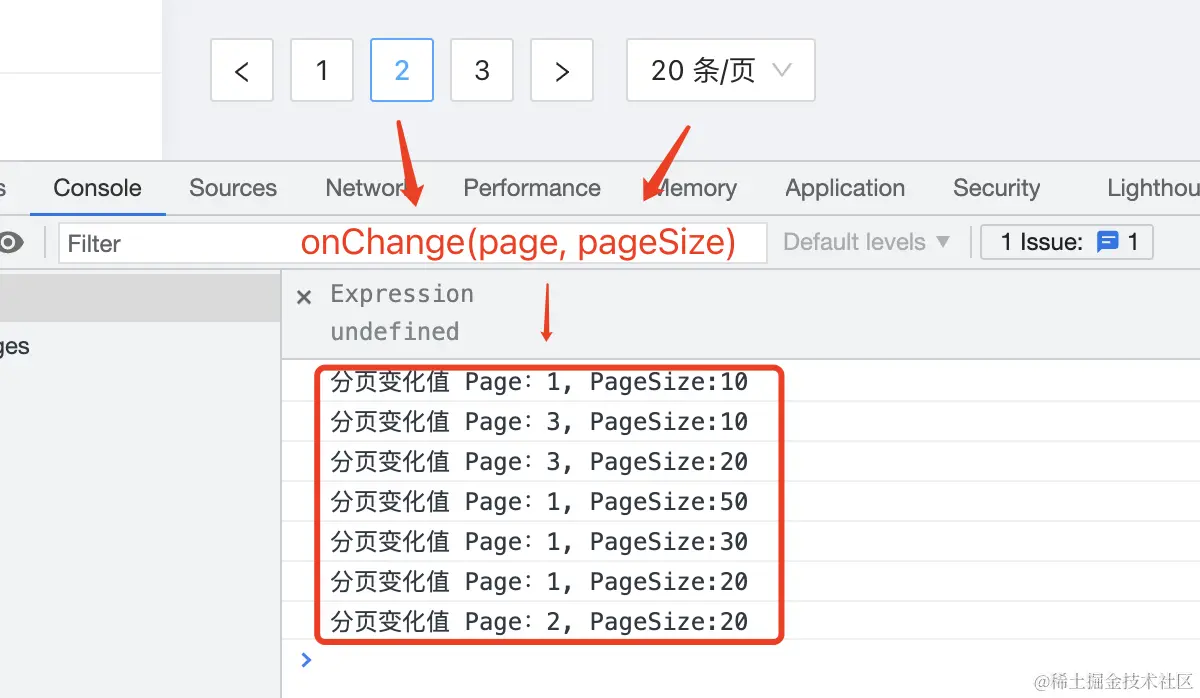Open the Performance tab
The height and width of the screenshot is (698, 1200).
pos(532,188)
